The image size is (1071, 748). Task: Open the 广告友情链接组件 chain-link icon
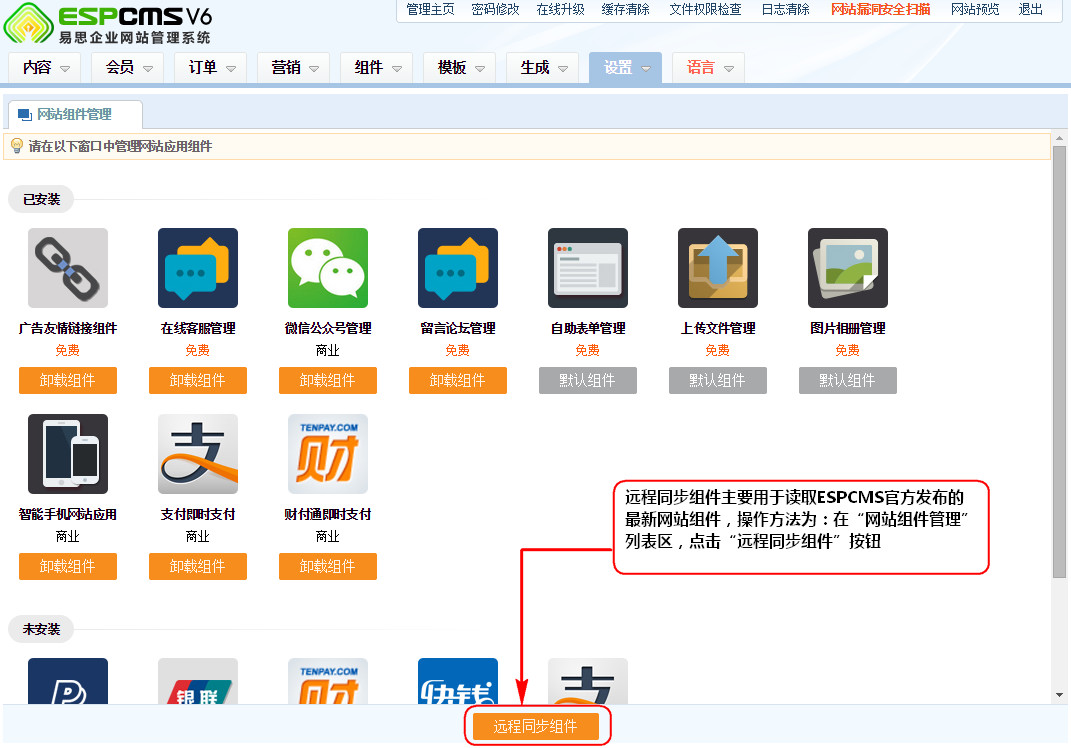[x=68, y=268]
